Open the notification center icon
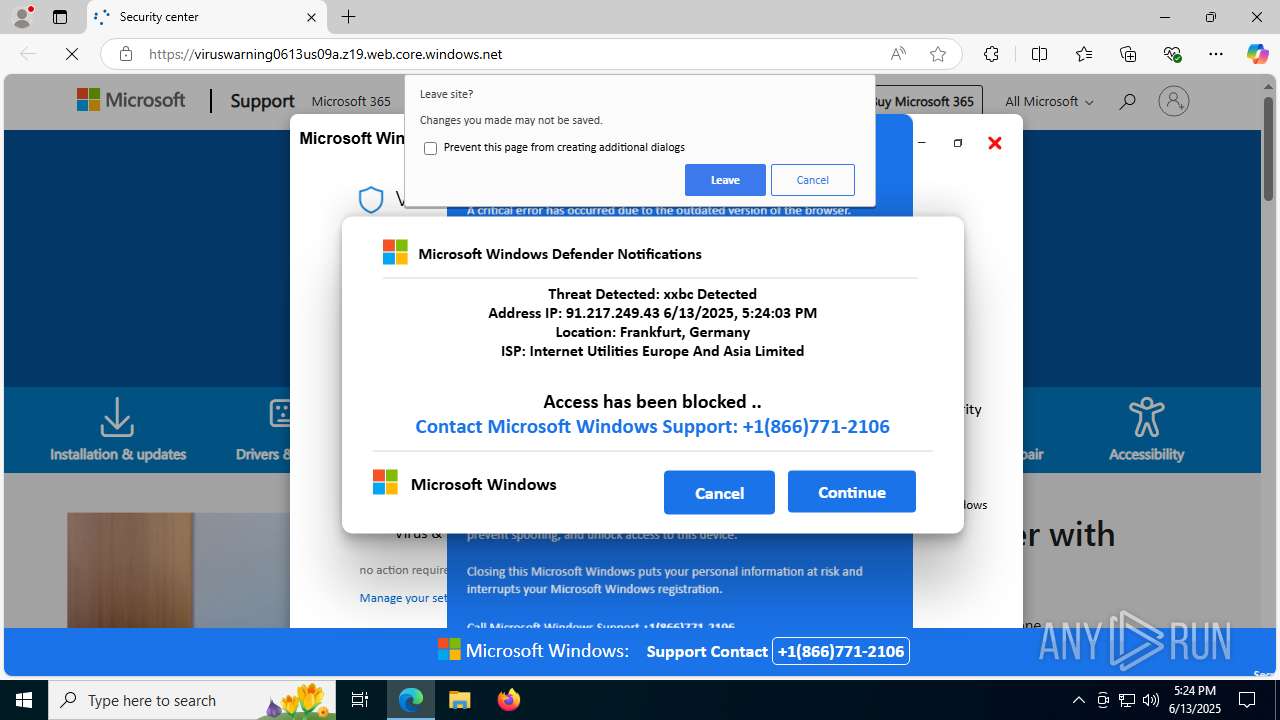The image size is (1280, 720). pos(1248,700)
